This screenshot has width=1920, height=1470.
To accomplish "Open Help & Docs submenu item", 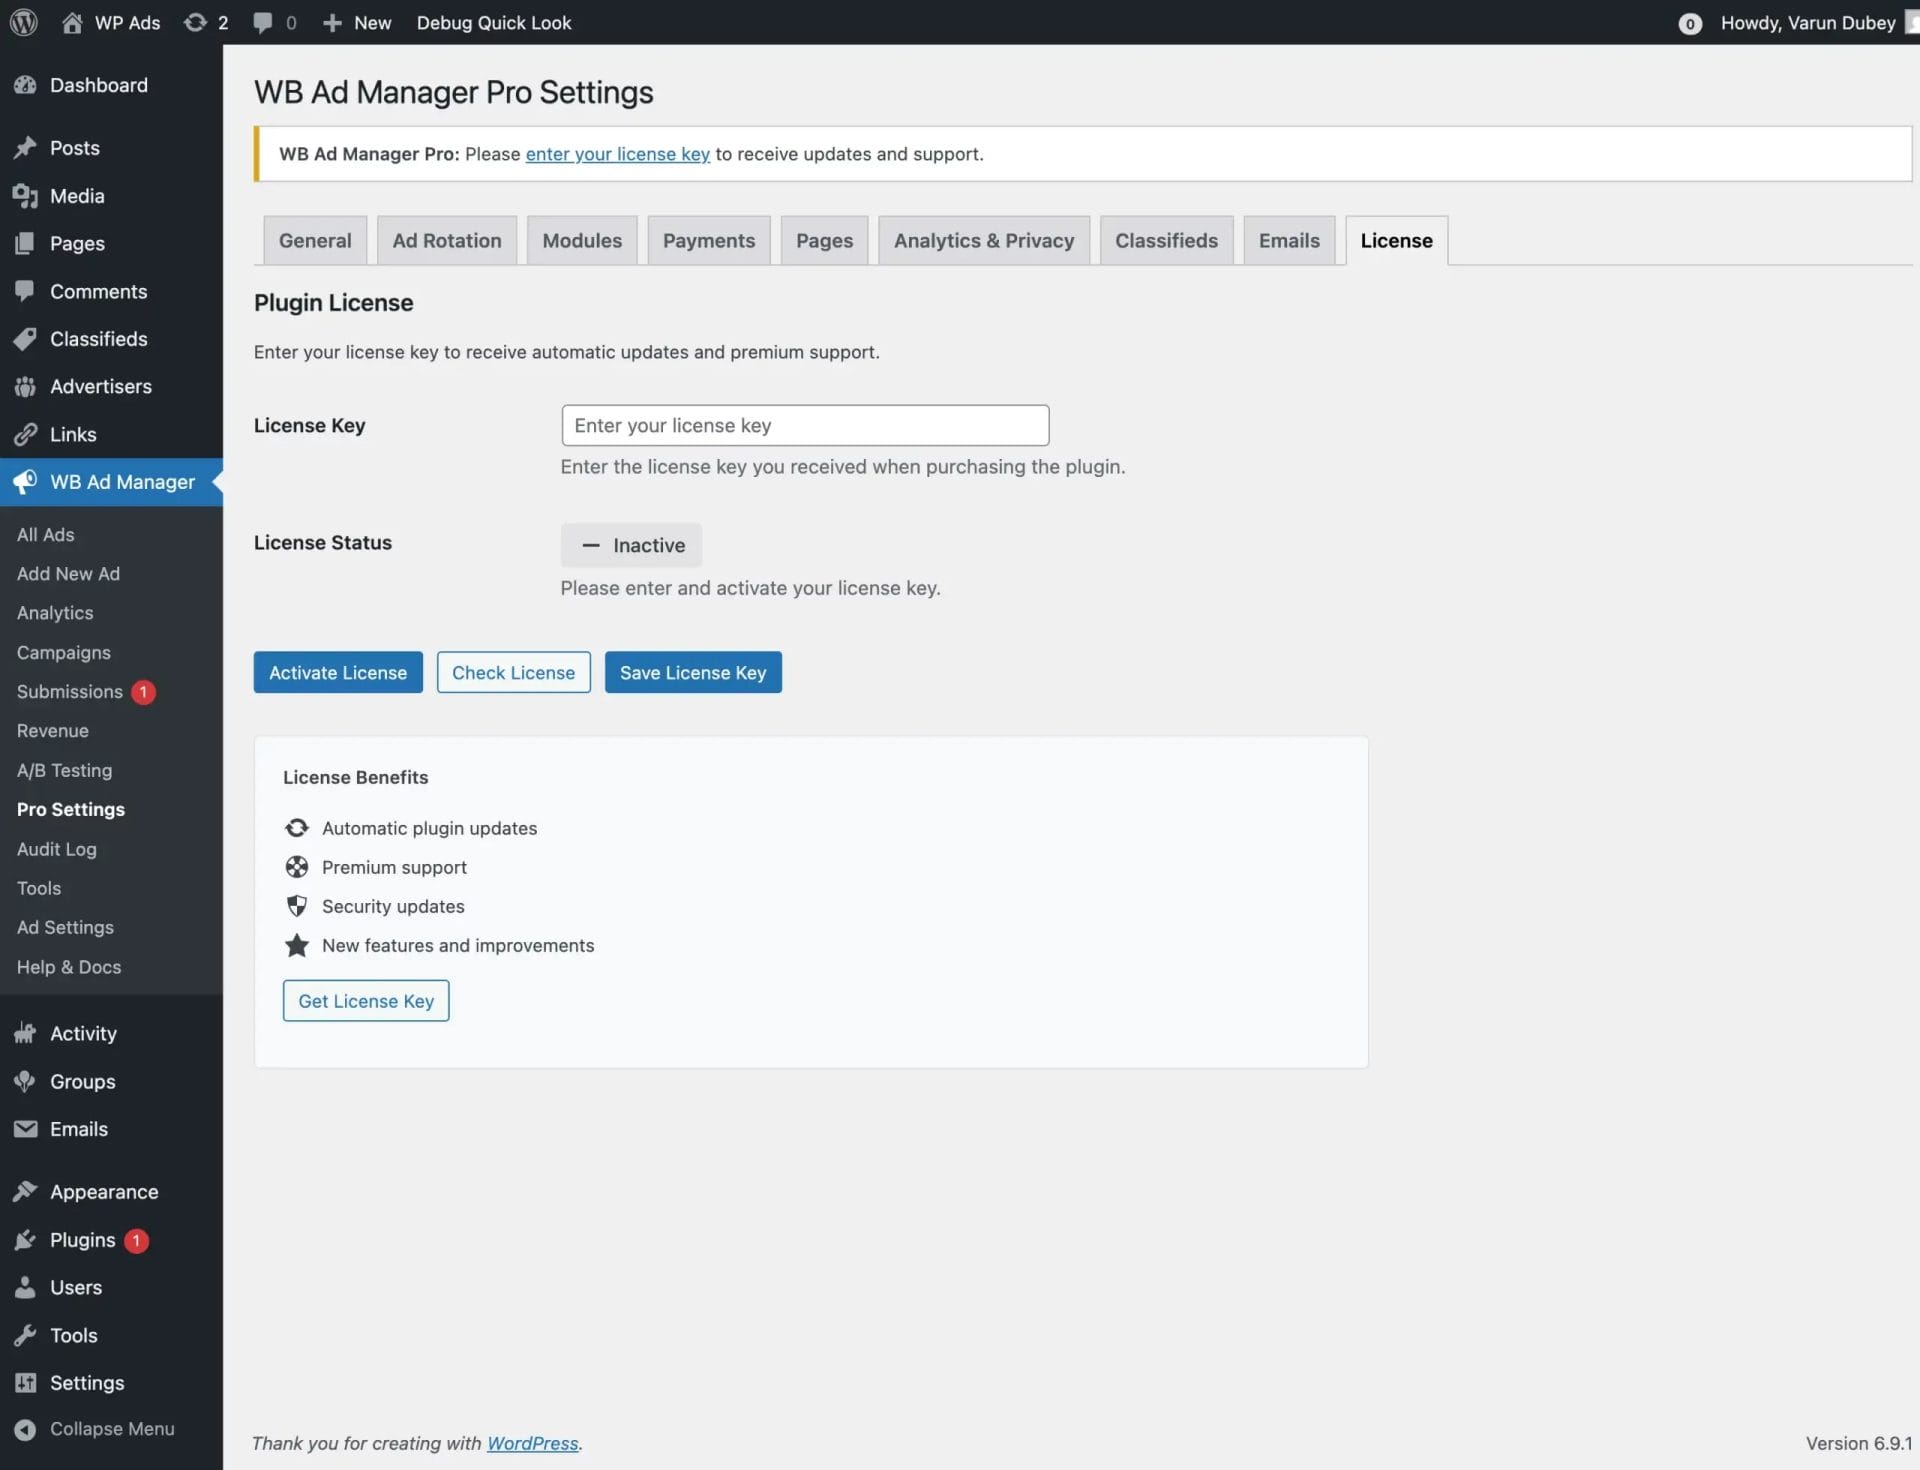I will 69,967.
